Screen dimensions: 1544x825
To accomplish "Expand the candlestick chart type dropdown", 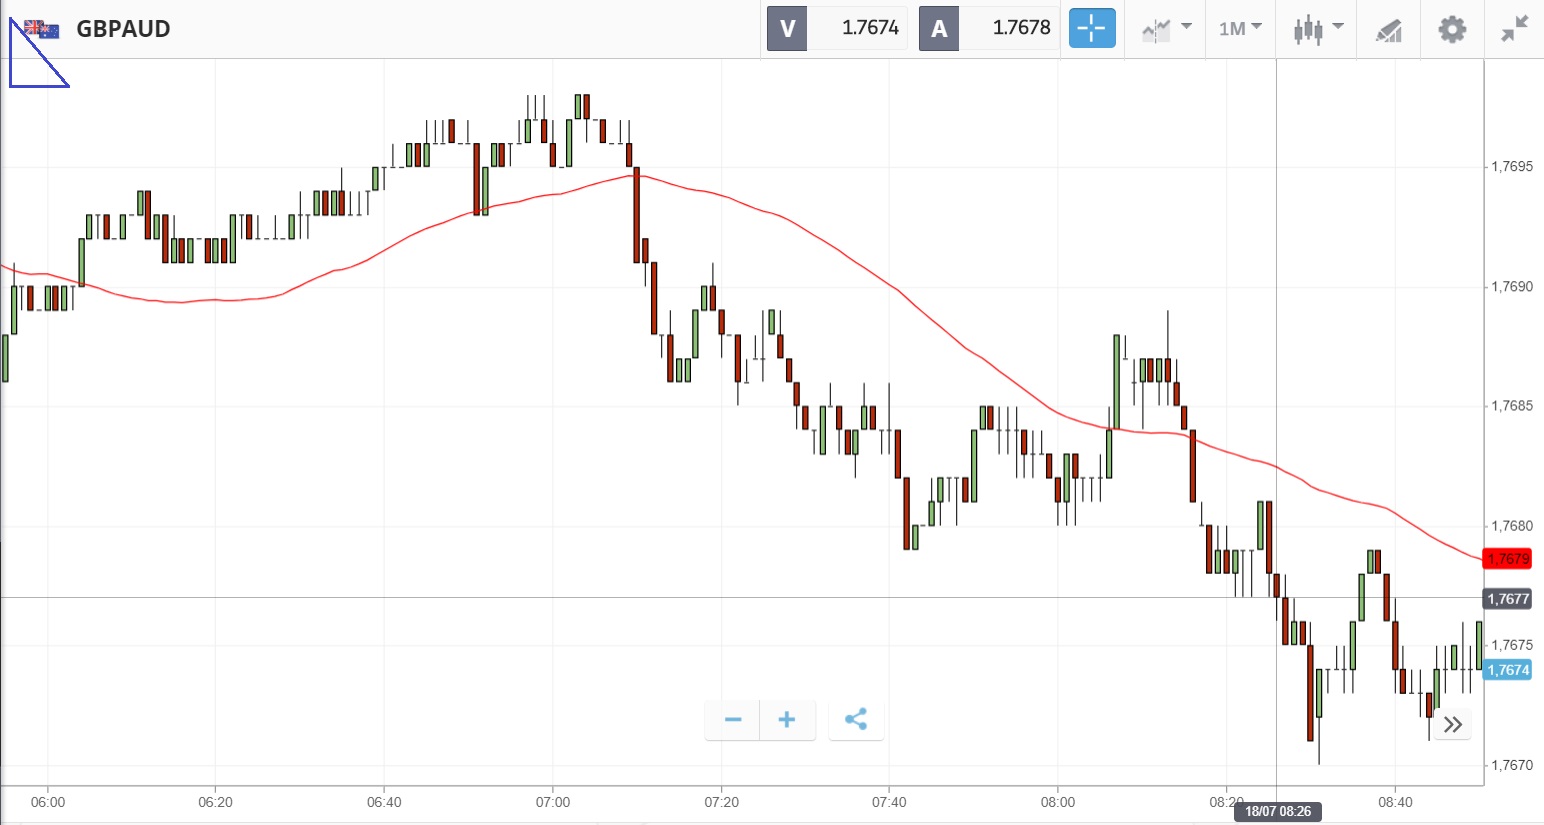I will coord(1317,28).
